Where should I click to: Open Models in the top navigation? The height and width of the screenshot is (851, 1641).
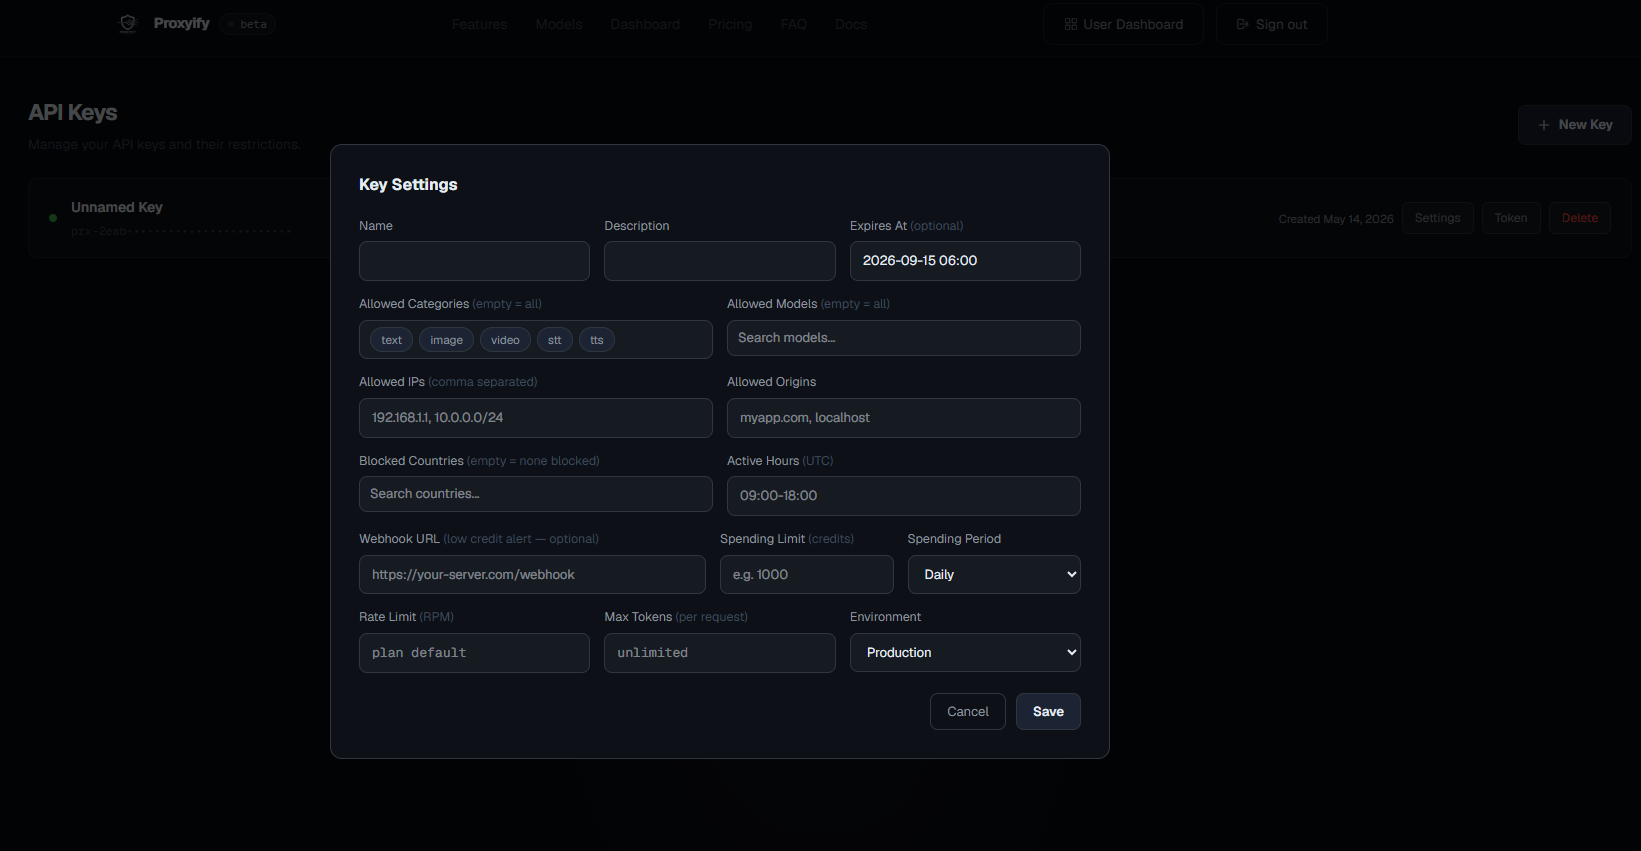click(559, 24)
